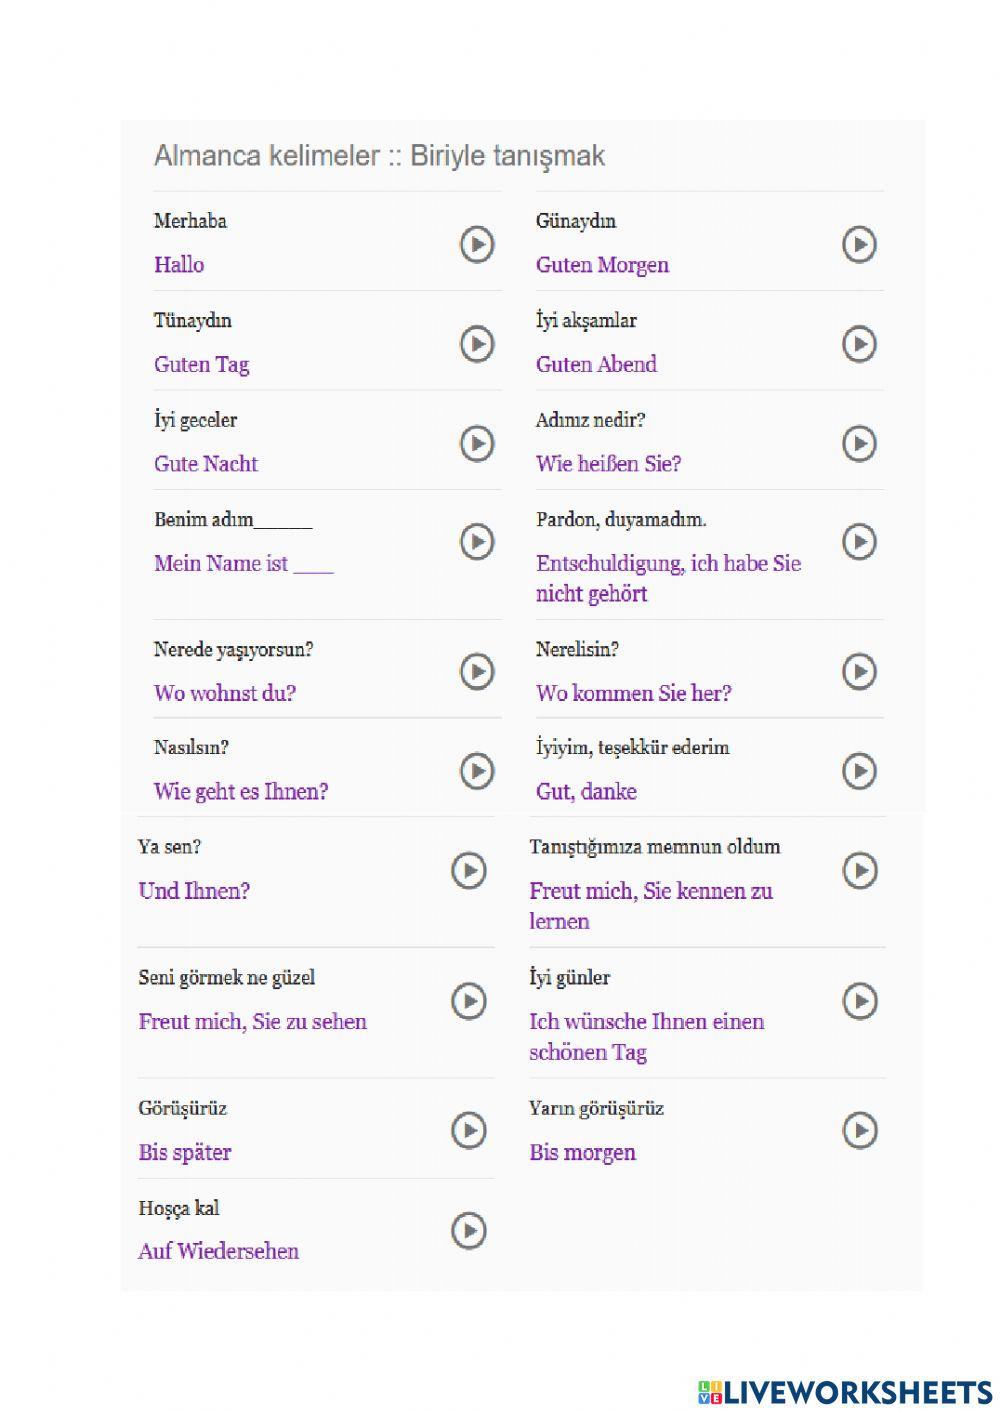Play audio for Auf Wiedersehen

pyautogui.click(x=469, y=1231)
